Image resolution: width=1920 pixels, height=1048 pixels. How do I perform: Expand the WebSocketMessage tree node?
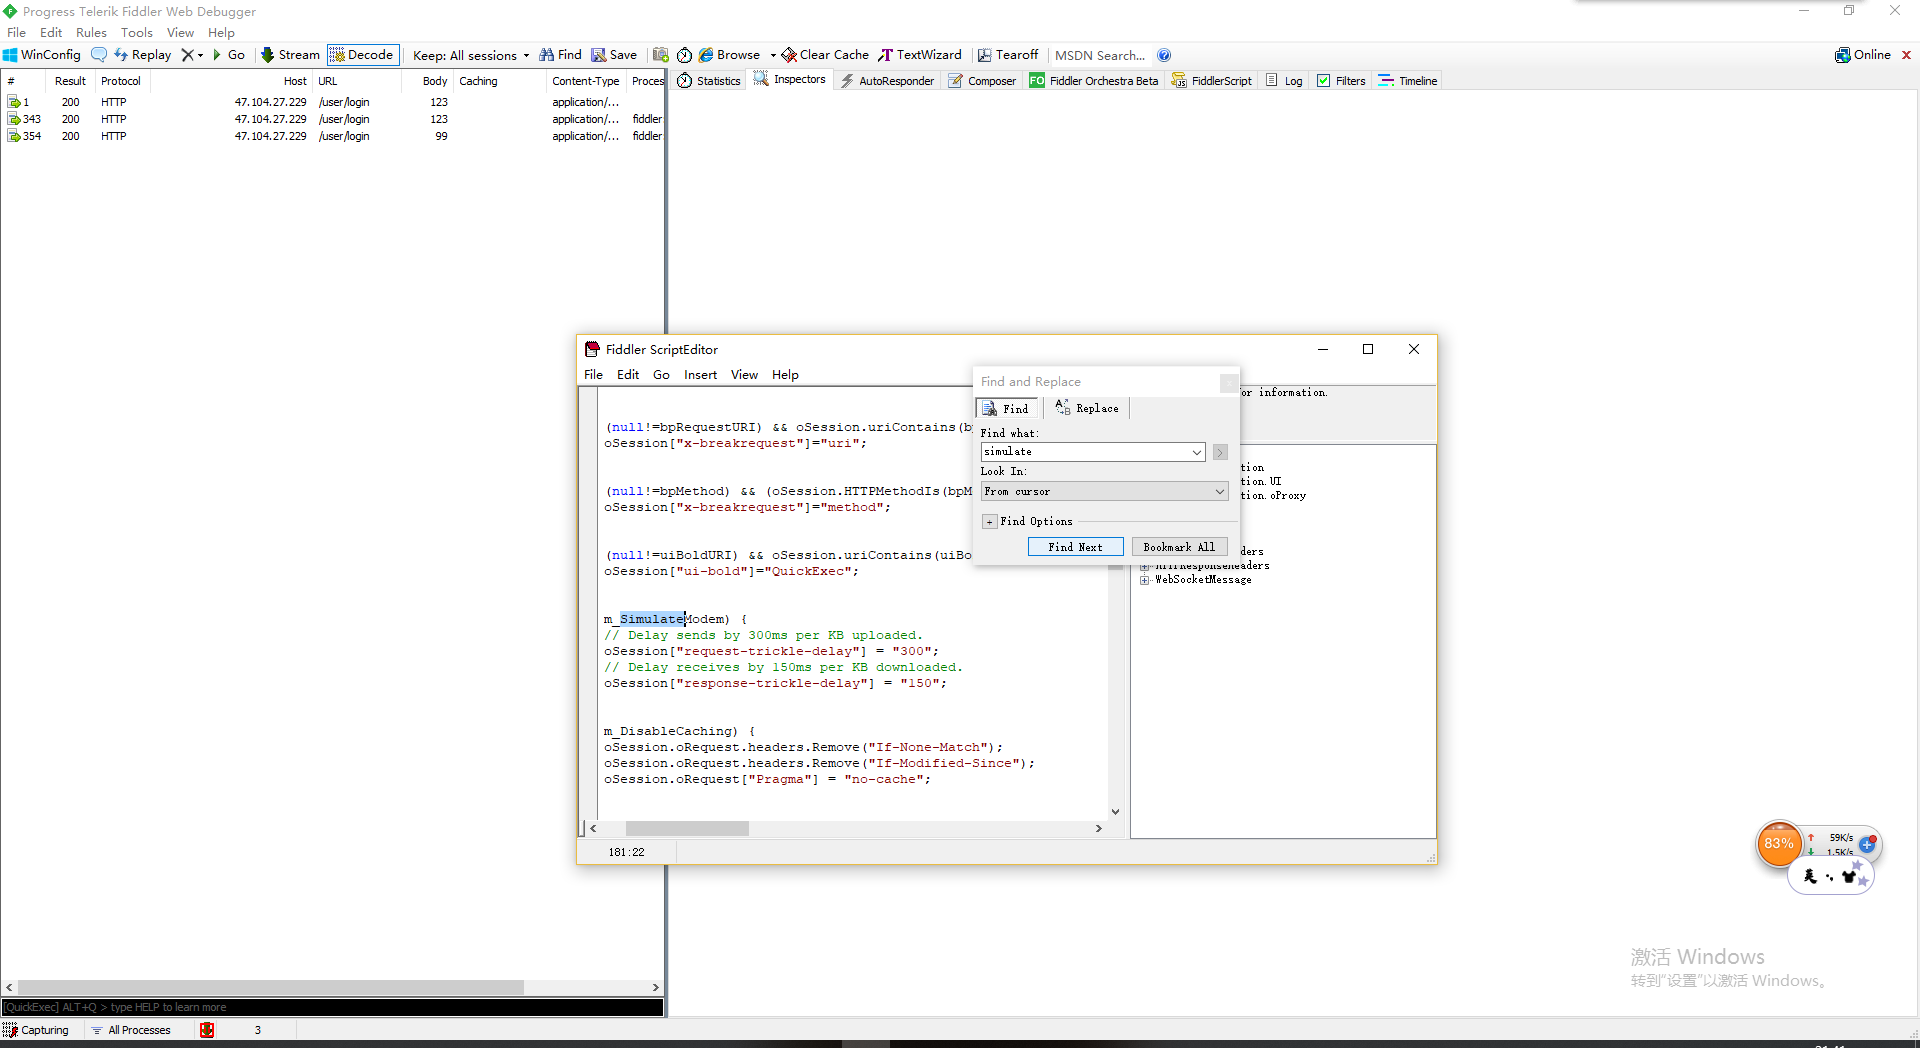[x=1145, y=580]
